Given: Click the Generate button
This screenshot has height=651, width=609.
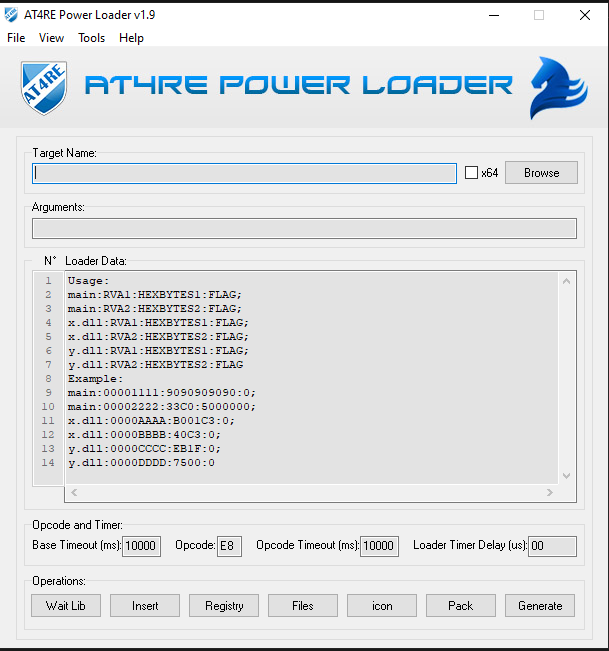Looking at the screenshot, I should point(540,605).
